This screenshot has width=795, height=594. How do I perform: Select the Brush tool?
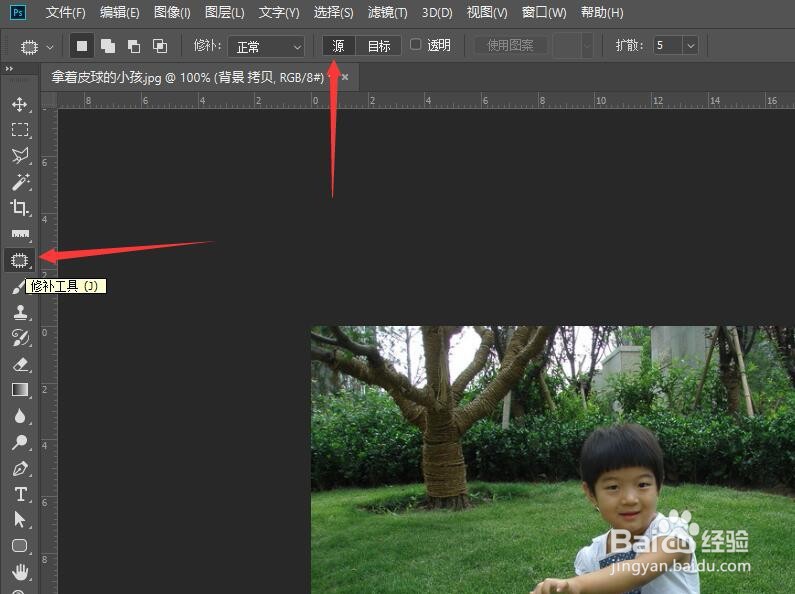point(17,287)
